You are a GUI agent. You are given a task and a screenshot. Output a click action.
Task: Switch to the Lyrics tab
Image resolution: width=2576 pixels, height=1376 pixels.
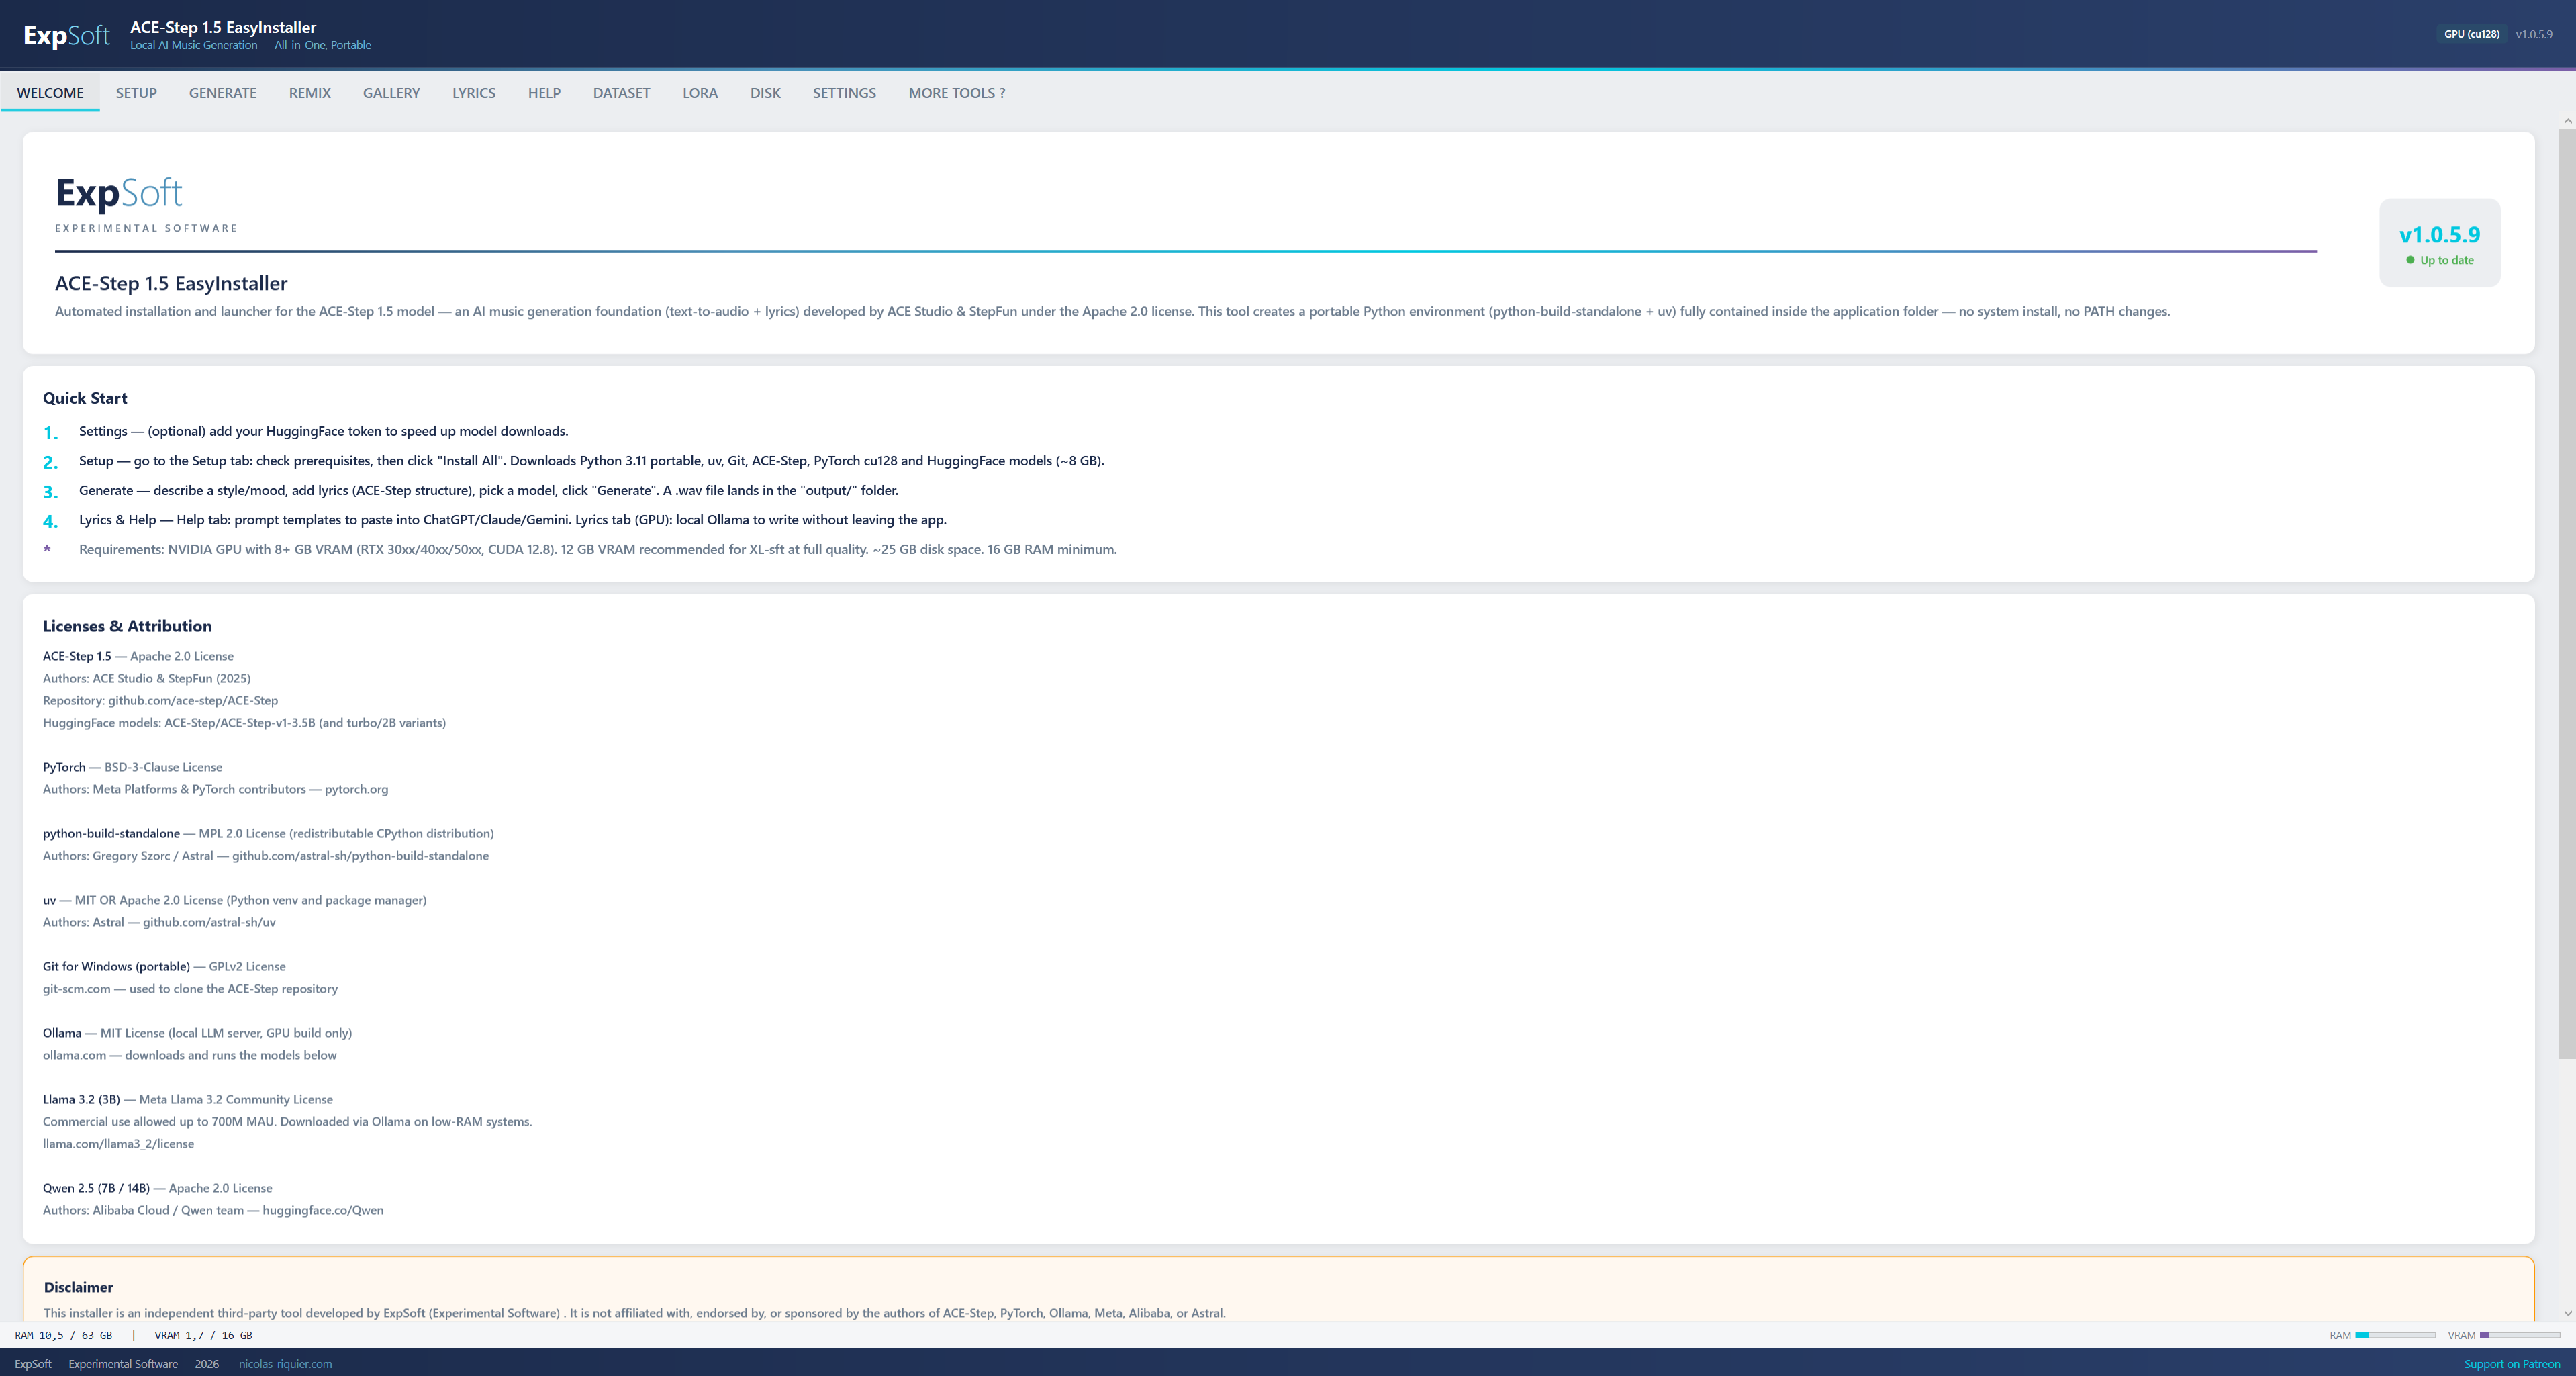[x=474, y=93]
